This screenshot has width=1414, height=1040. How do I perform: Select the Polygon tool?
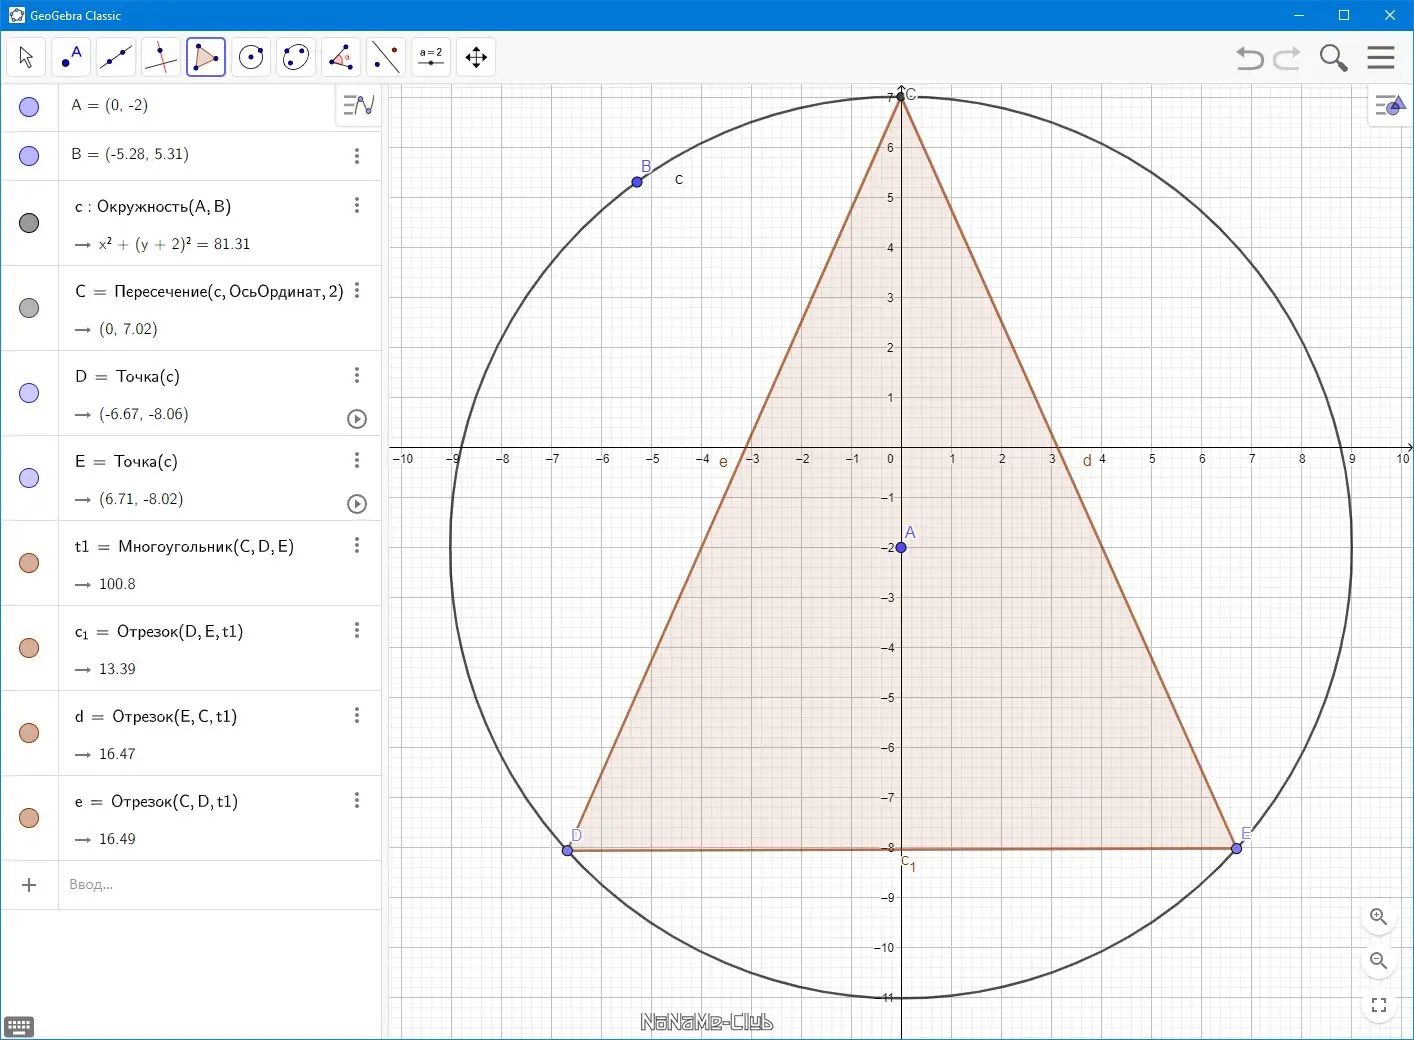(206, 57)
